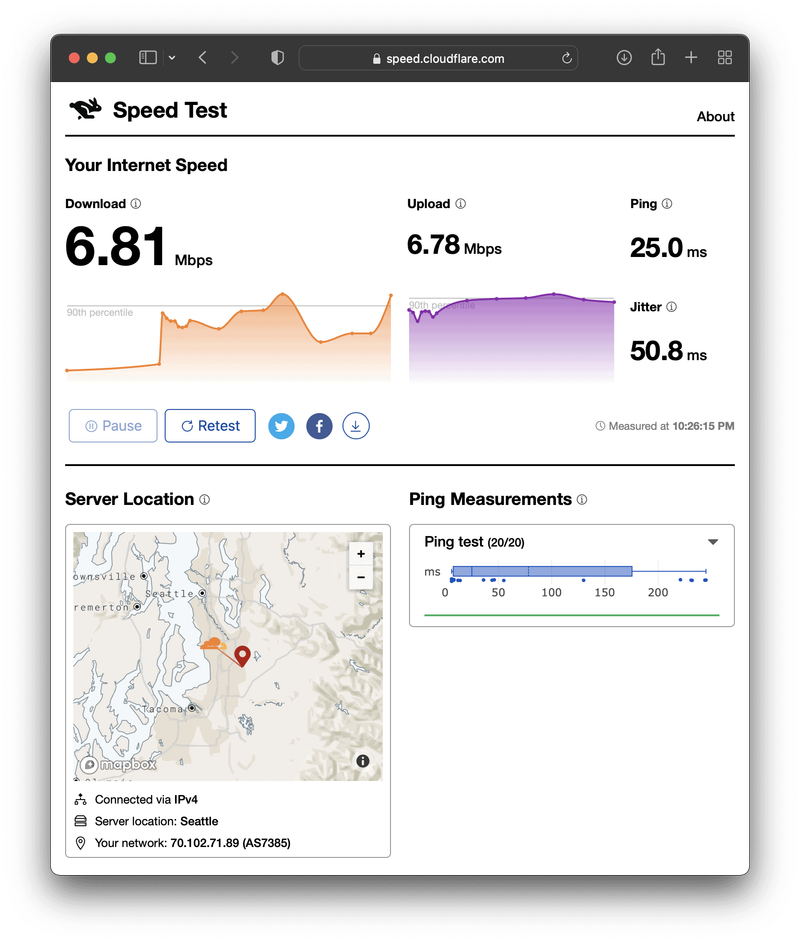Click the download results icon

(x=356, y=426)
